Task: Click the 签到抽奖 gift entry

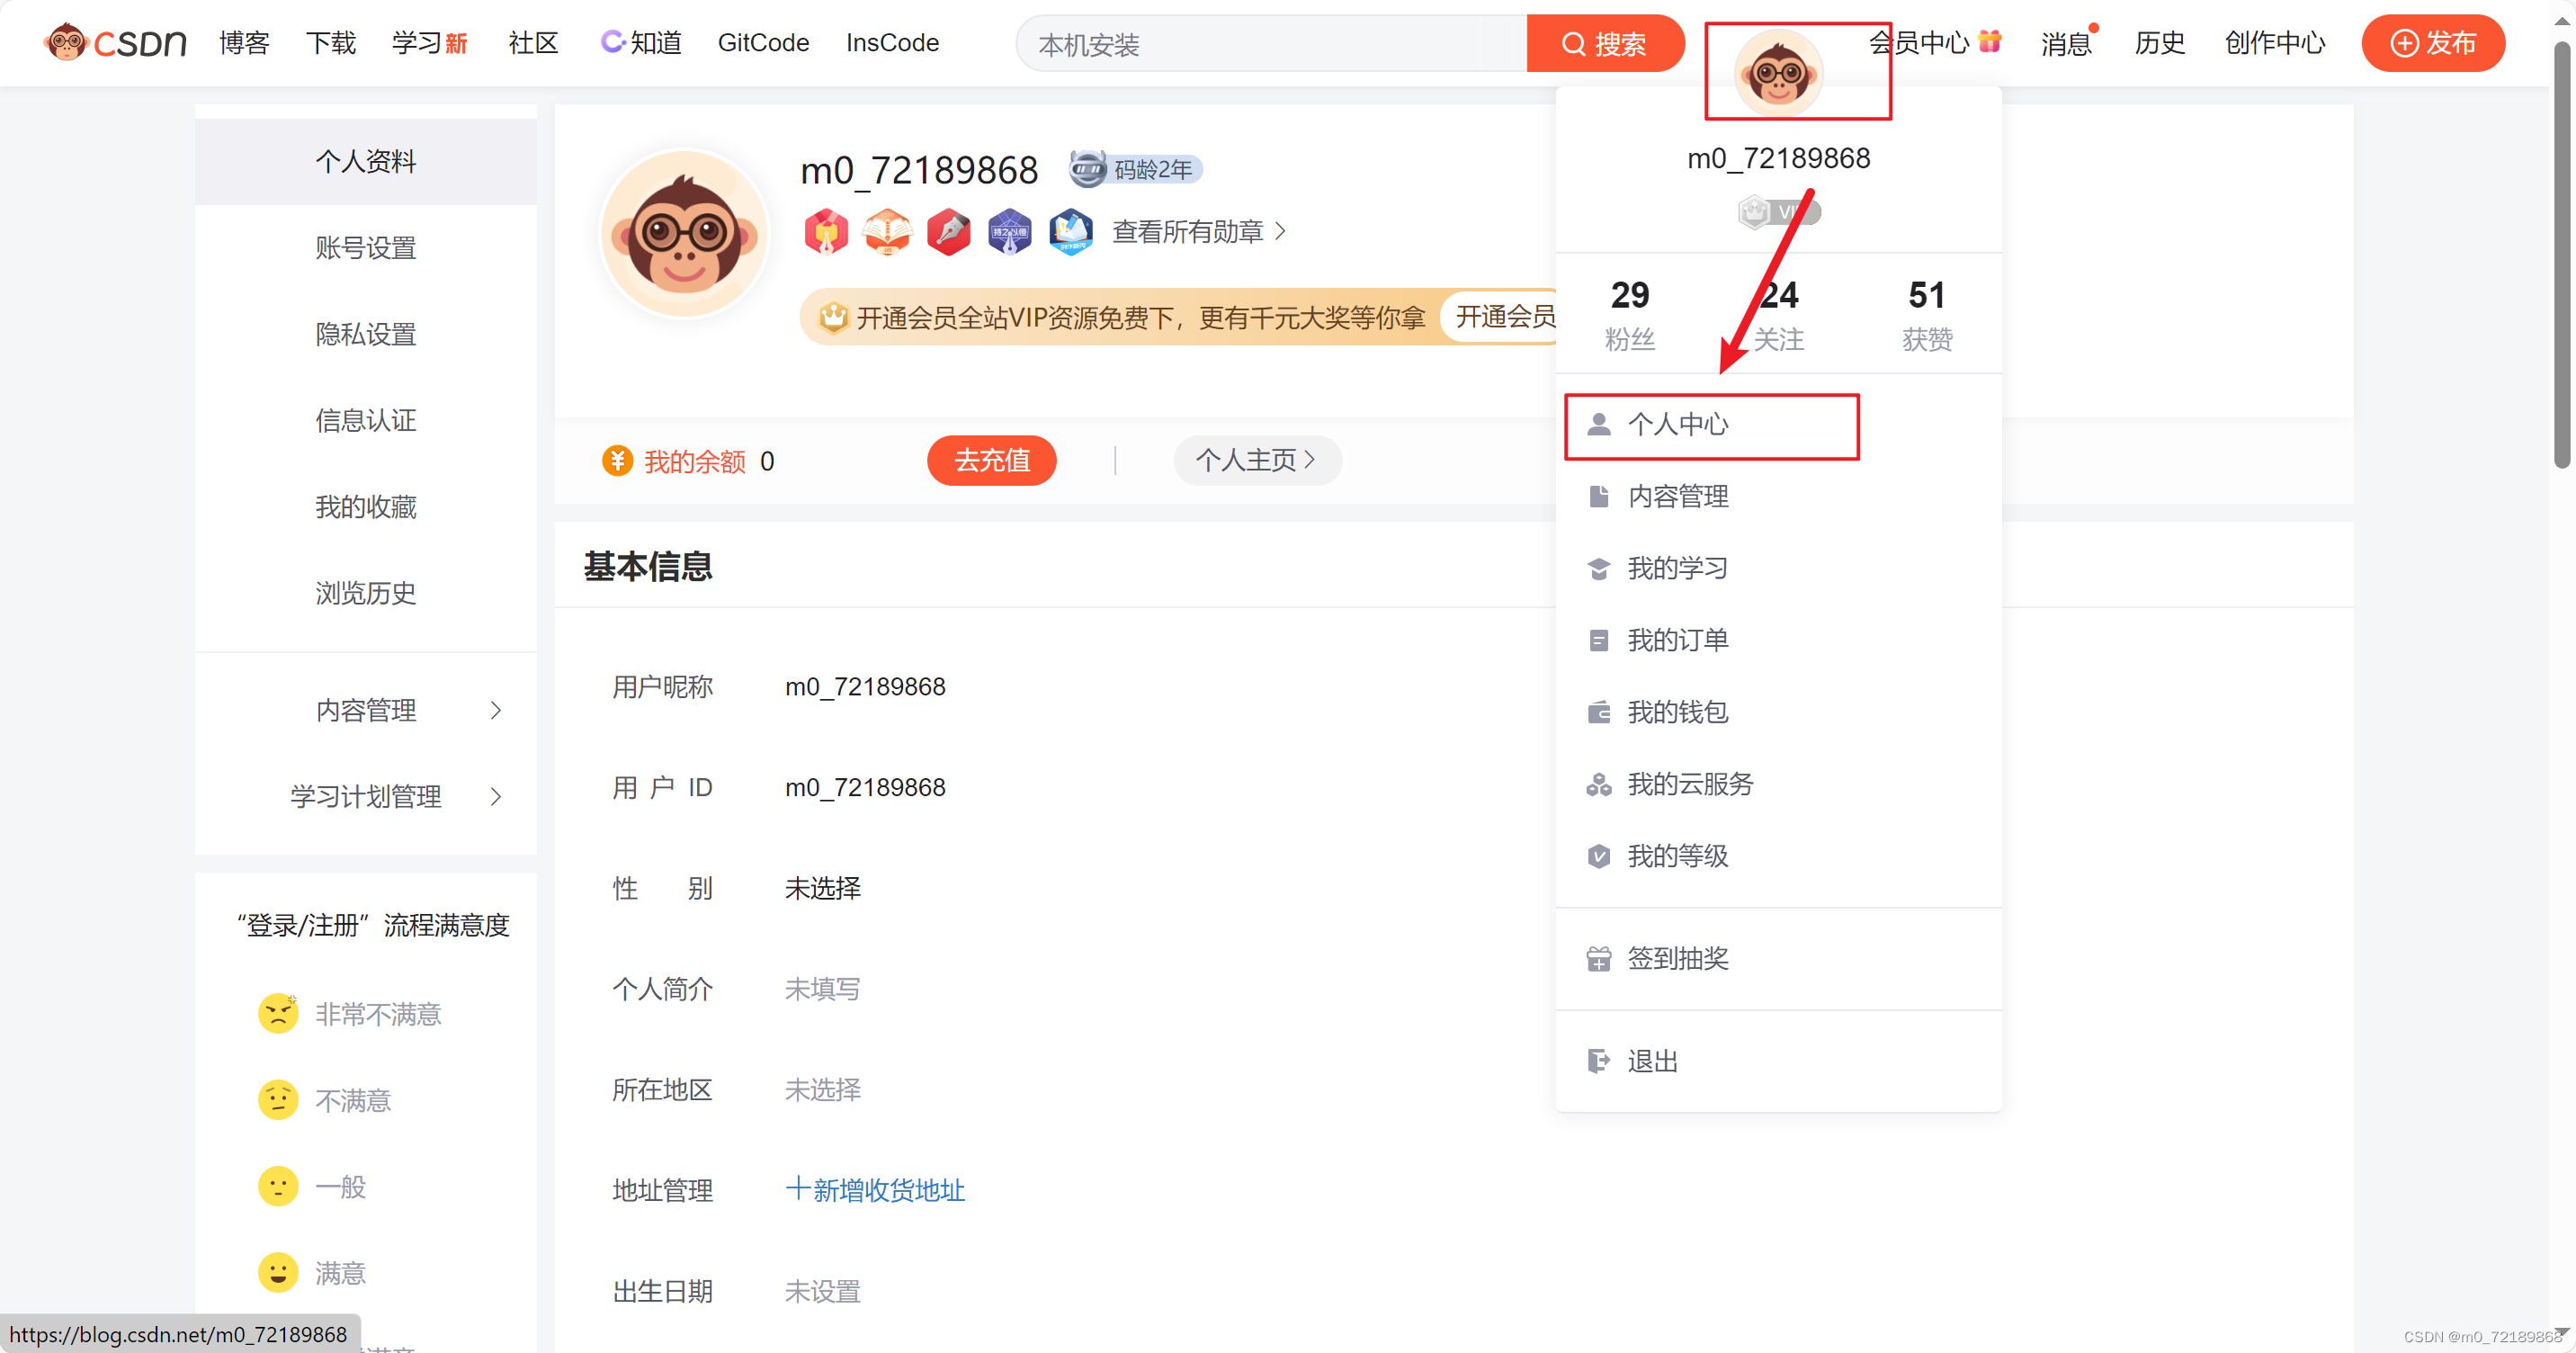Action: point(1677,958)
